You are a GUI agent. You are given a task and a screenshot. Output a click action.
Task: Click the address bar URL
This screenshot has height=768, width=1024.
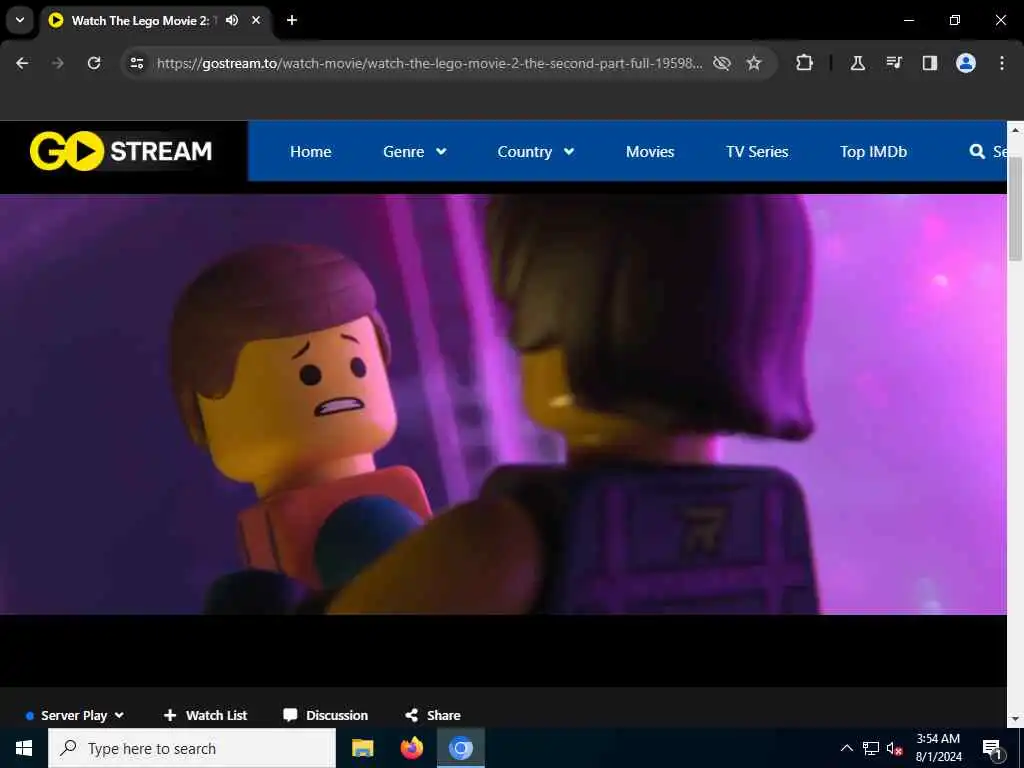430,63
